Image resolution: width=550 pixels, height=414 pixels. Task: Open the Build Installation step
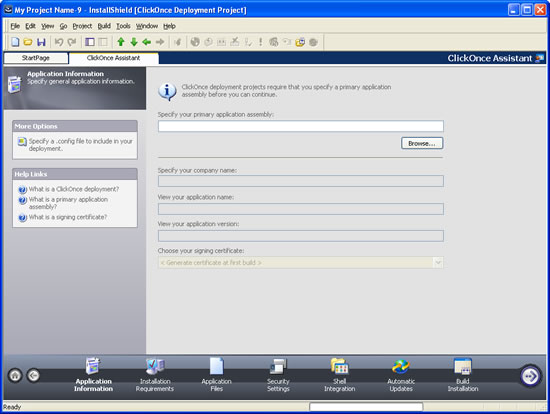tap(463, 374)
